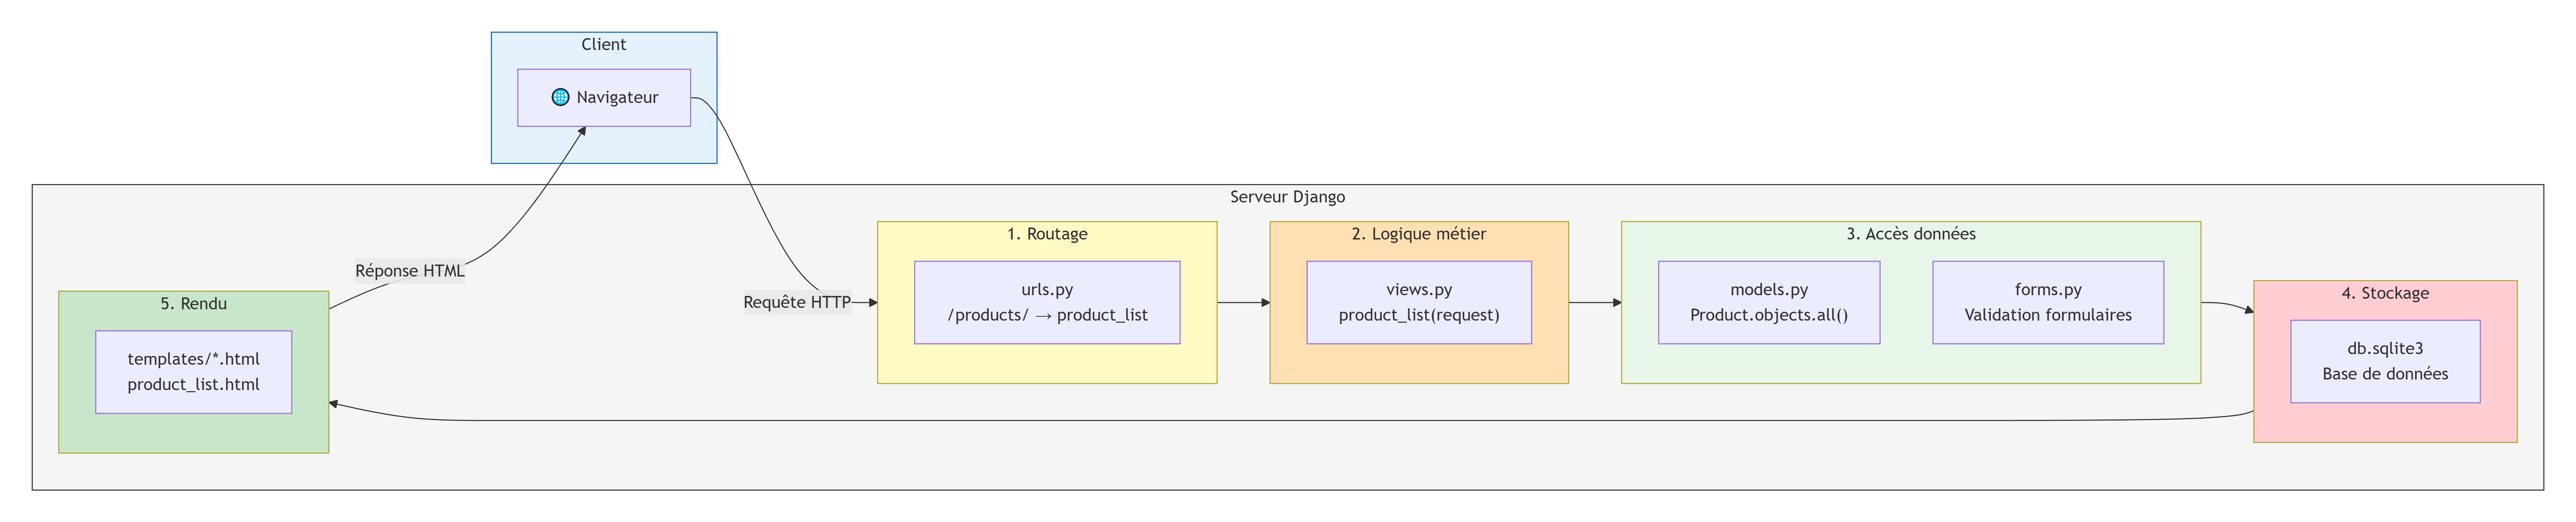Click the '3. Accès données' heading
The height and width of the screenshot is (522, 2576).
(1911, 234)
